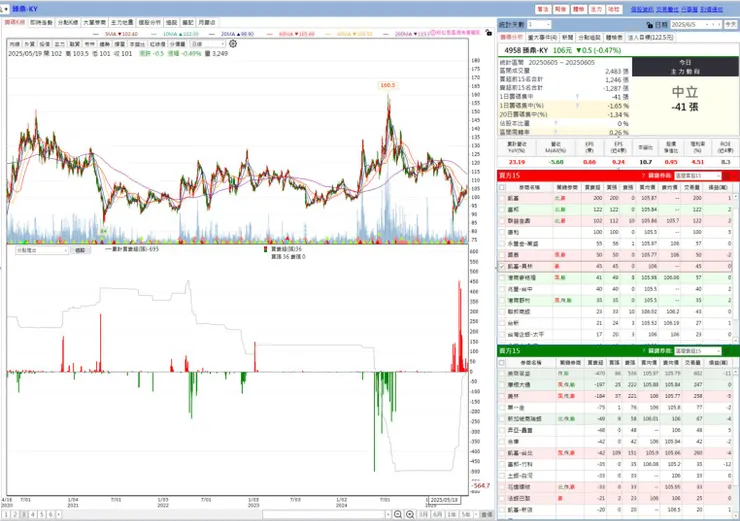Viewport: 740px width, 521px height.
Task: Click the bottom horizontal chart scrollbar
Action: (x=324, y=514)
